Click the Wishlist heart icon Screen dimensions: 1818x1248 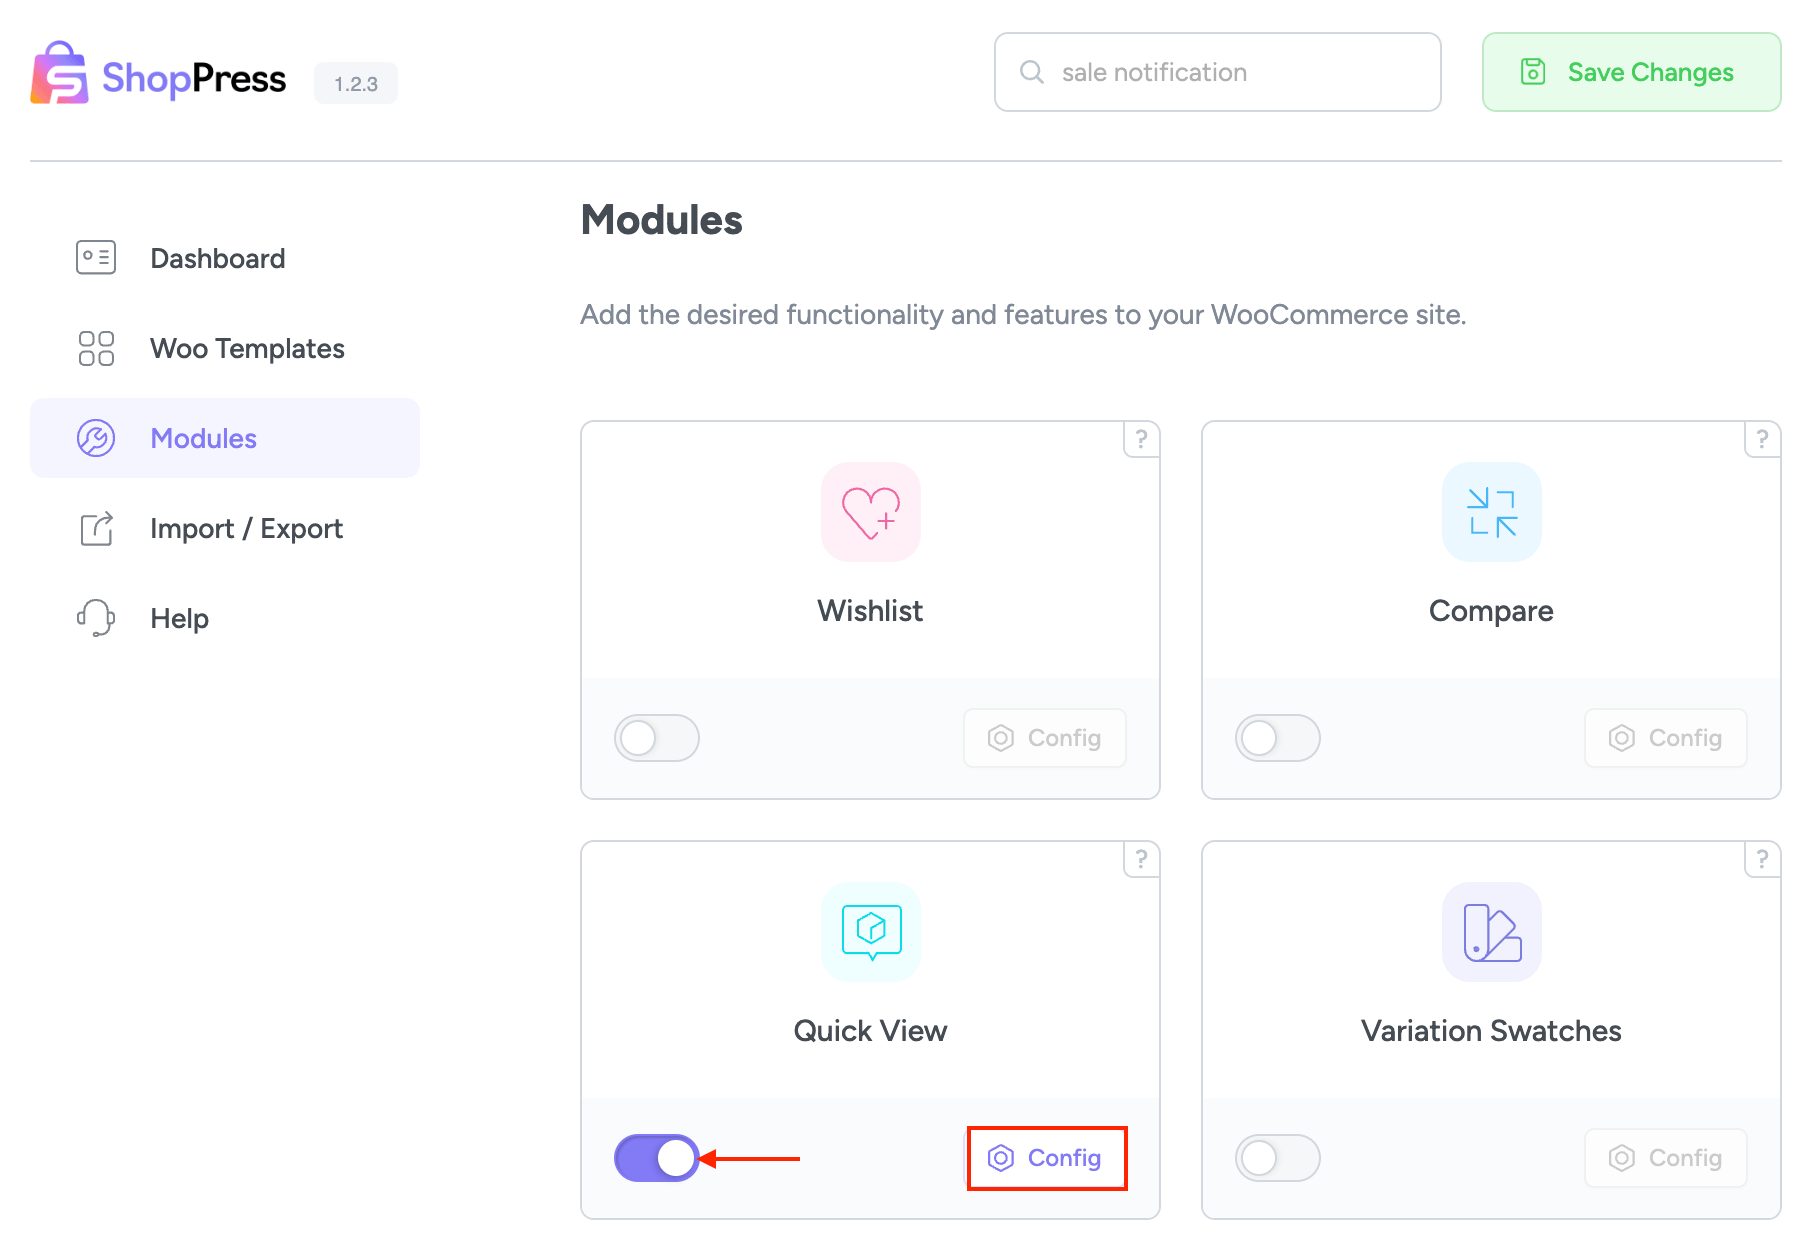point(870,512)
